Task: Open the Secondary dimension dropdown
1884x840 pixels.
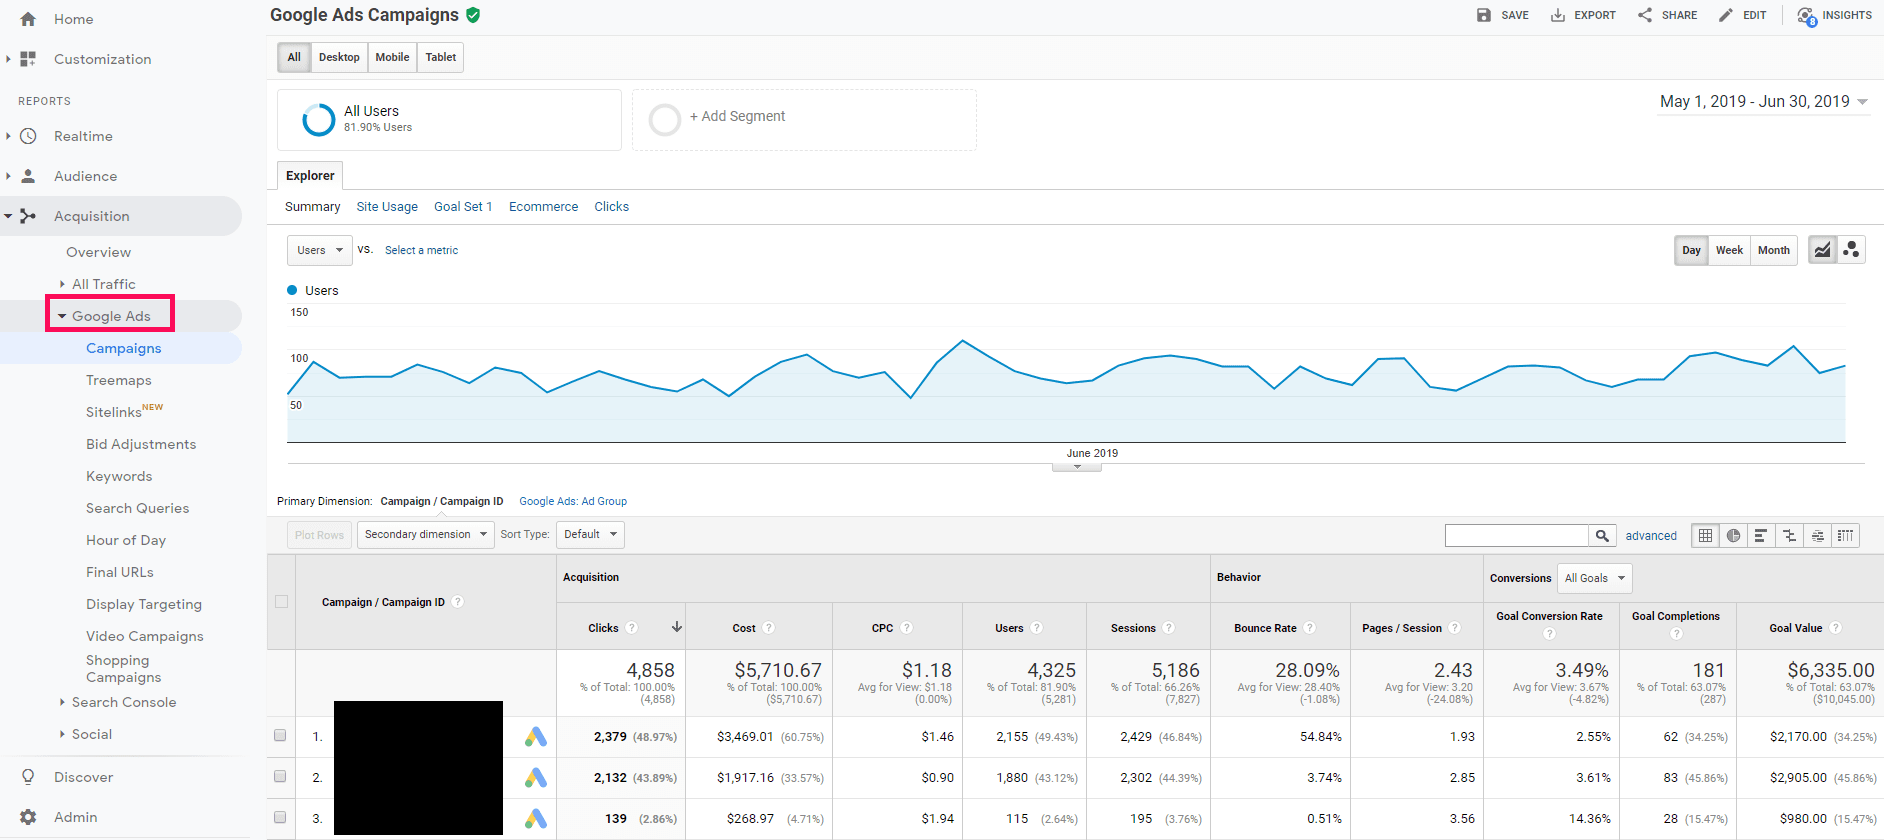Action: (425, 535)
